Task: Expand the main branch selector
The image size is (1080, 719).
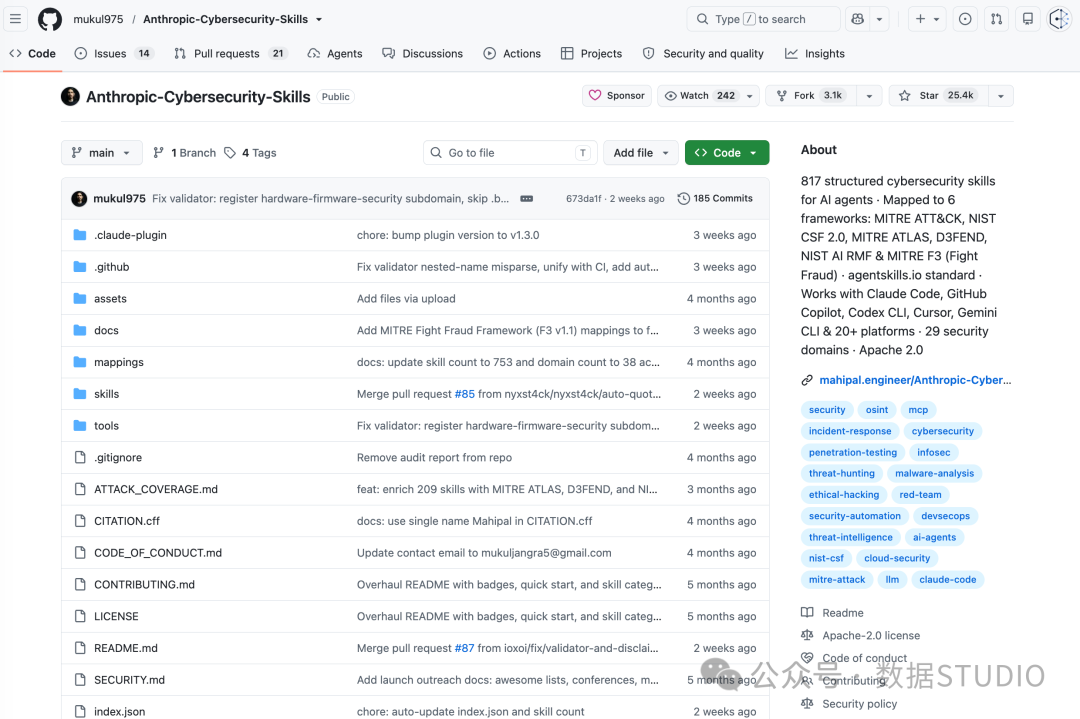Action: pyautogui.click(x=101, y=153)
